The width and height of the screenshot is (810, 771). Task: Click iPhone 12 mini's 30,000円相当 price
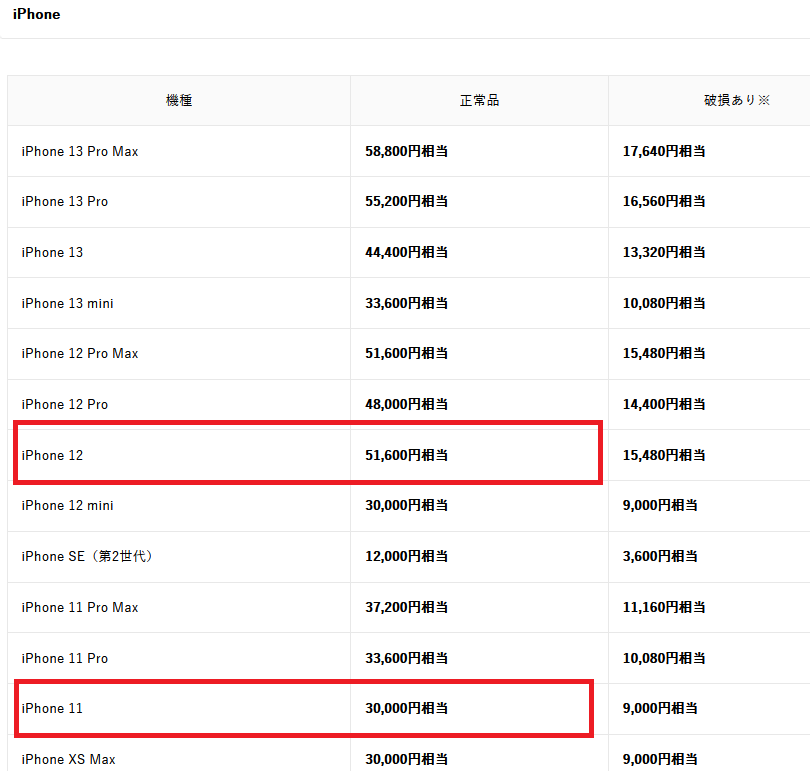point(407,506)
